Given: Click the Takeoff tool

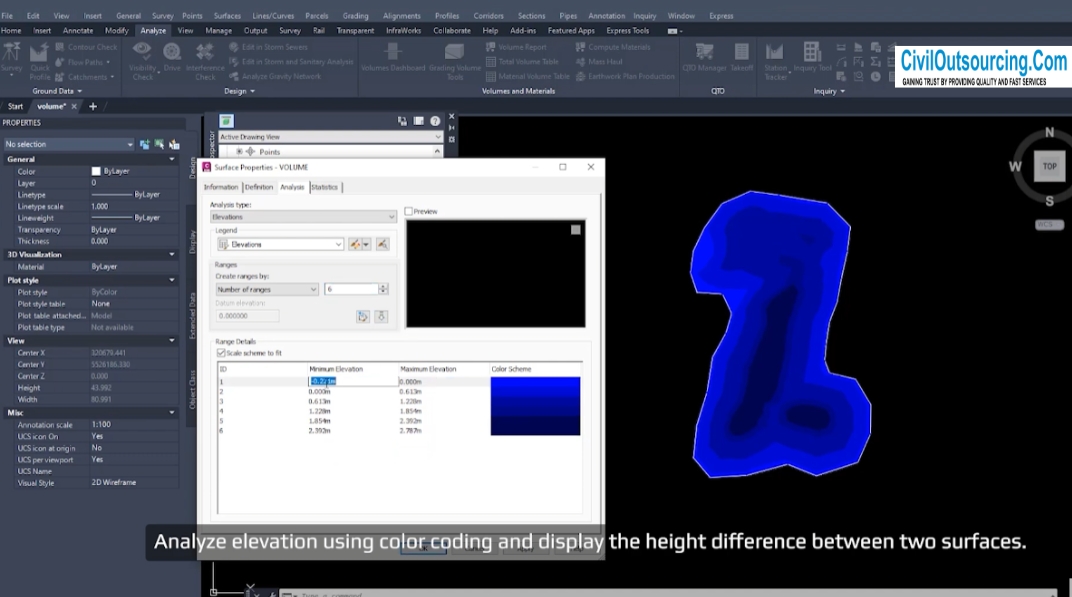Looking at the screenshot, I should pos(741,57).
